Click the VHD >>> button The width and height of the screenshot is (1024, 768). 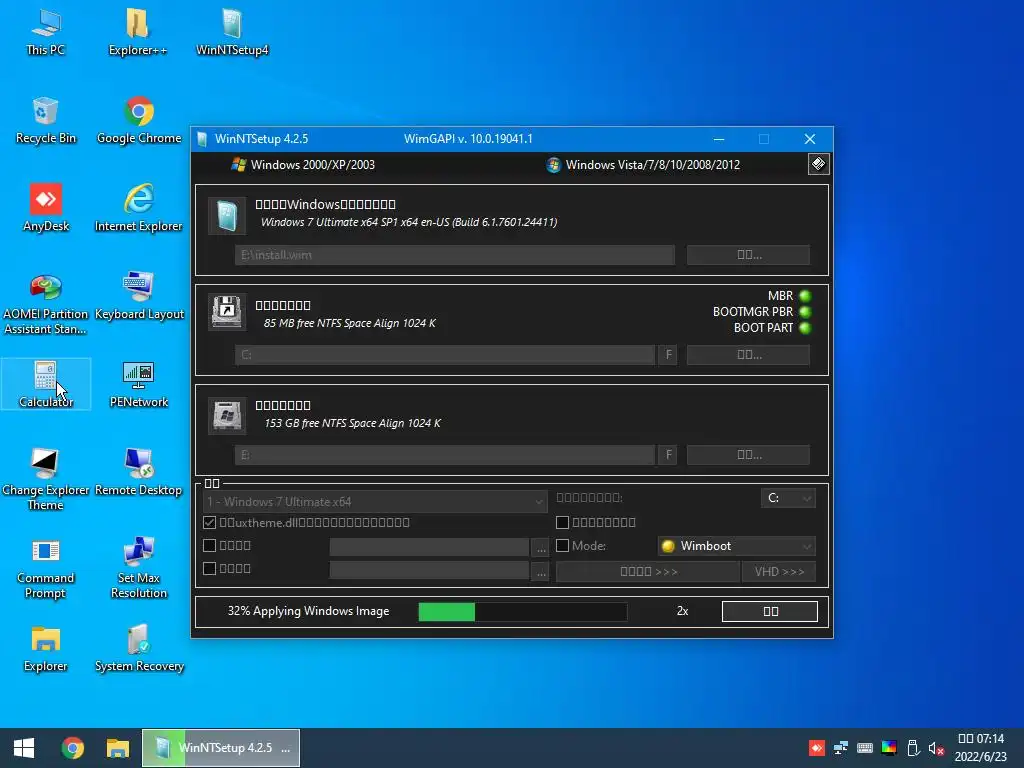[779, 571]
